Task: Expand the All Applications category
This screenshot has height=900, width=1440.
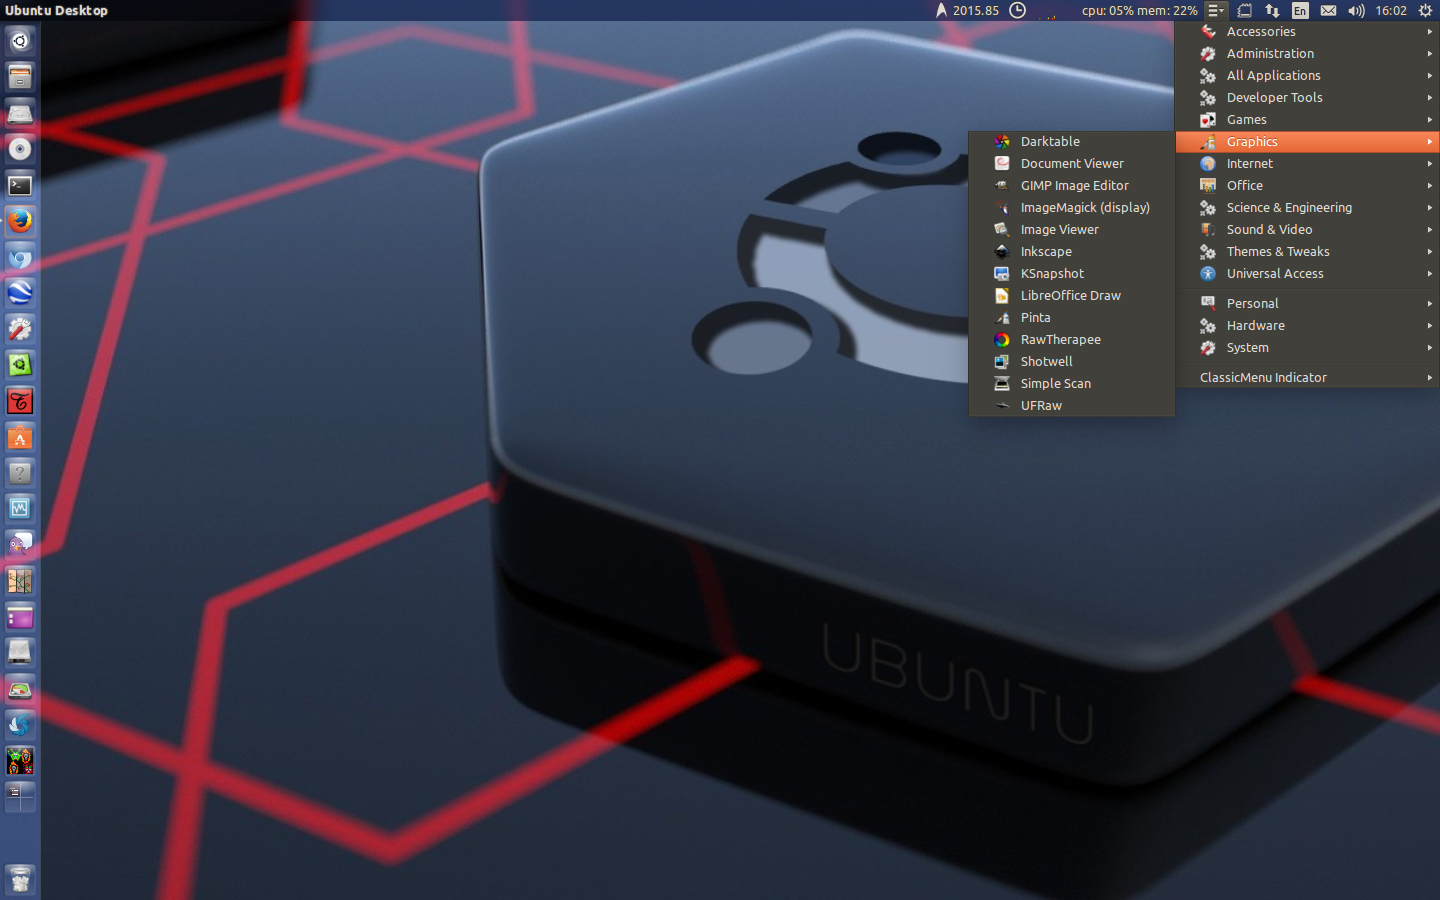Action: point(1308,76)
